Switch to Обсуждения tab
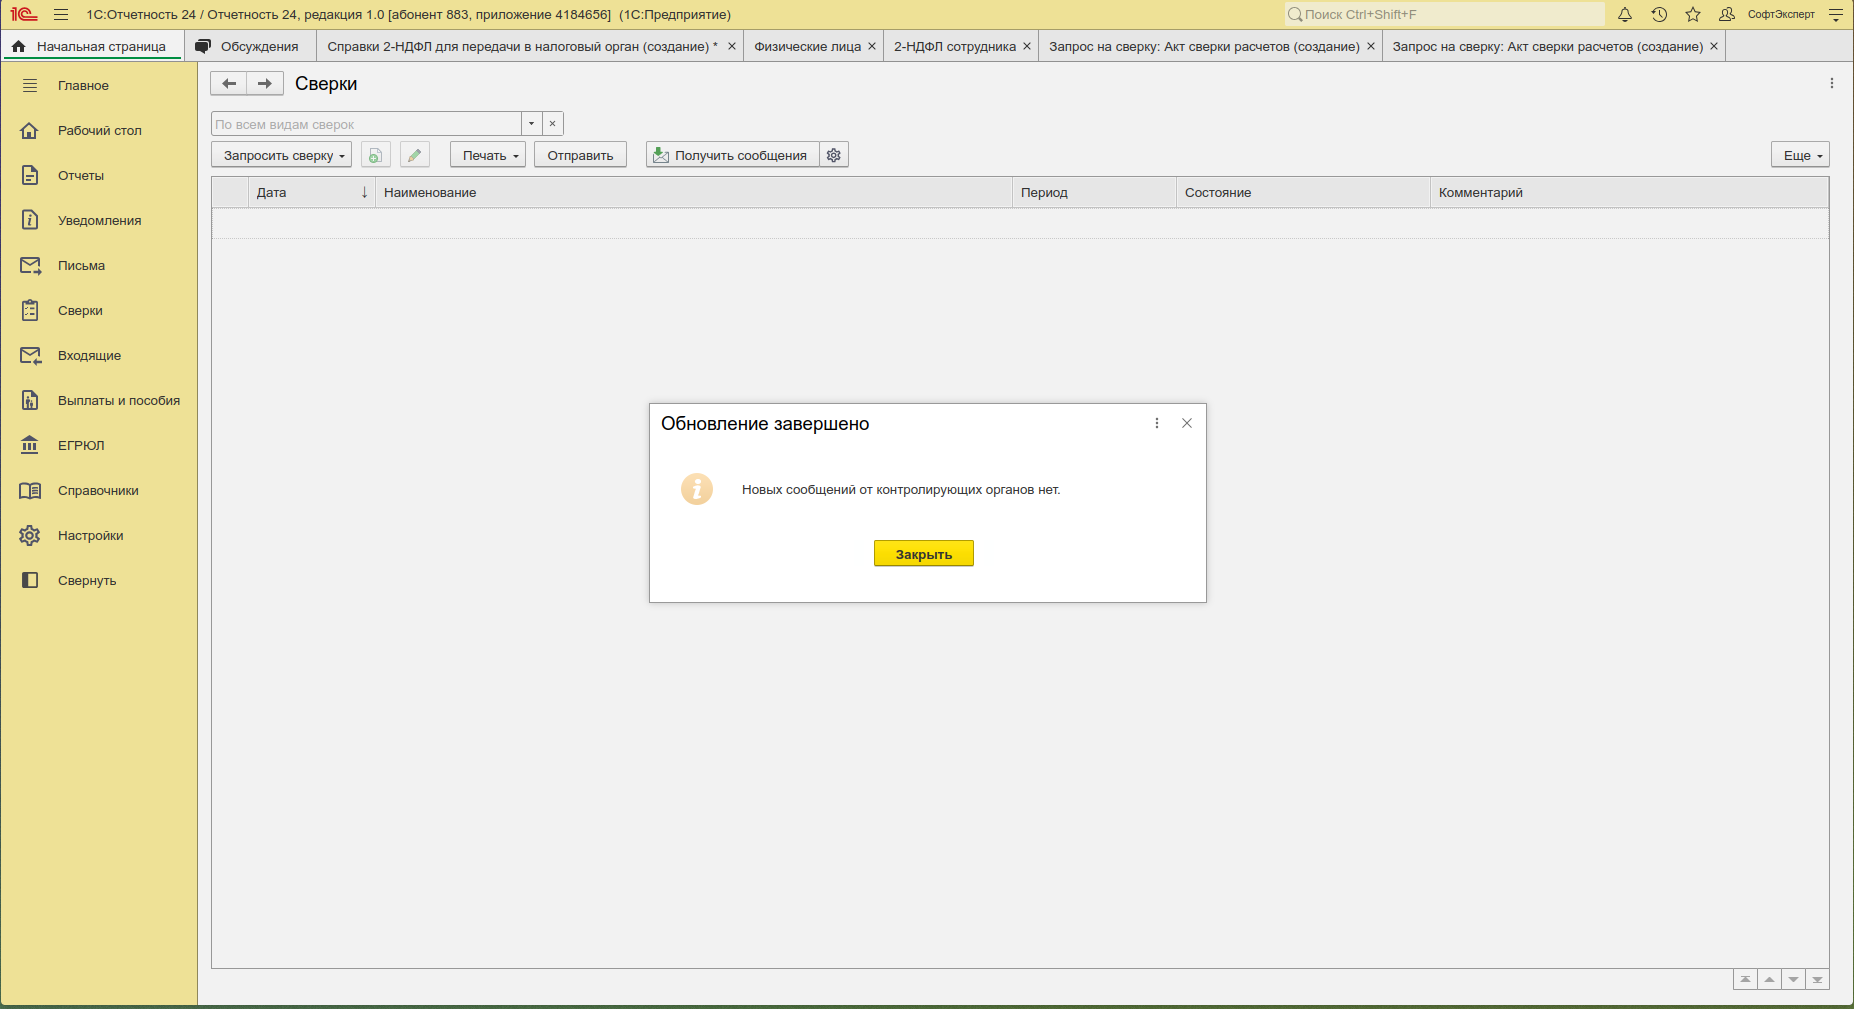1854x1009 pixels. click(x=250, y=47)
